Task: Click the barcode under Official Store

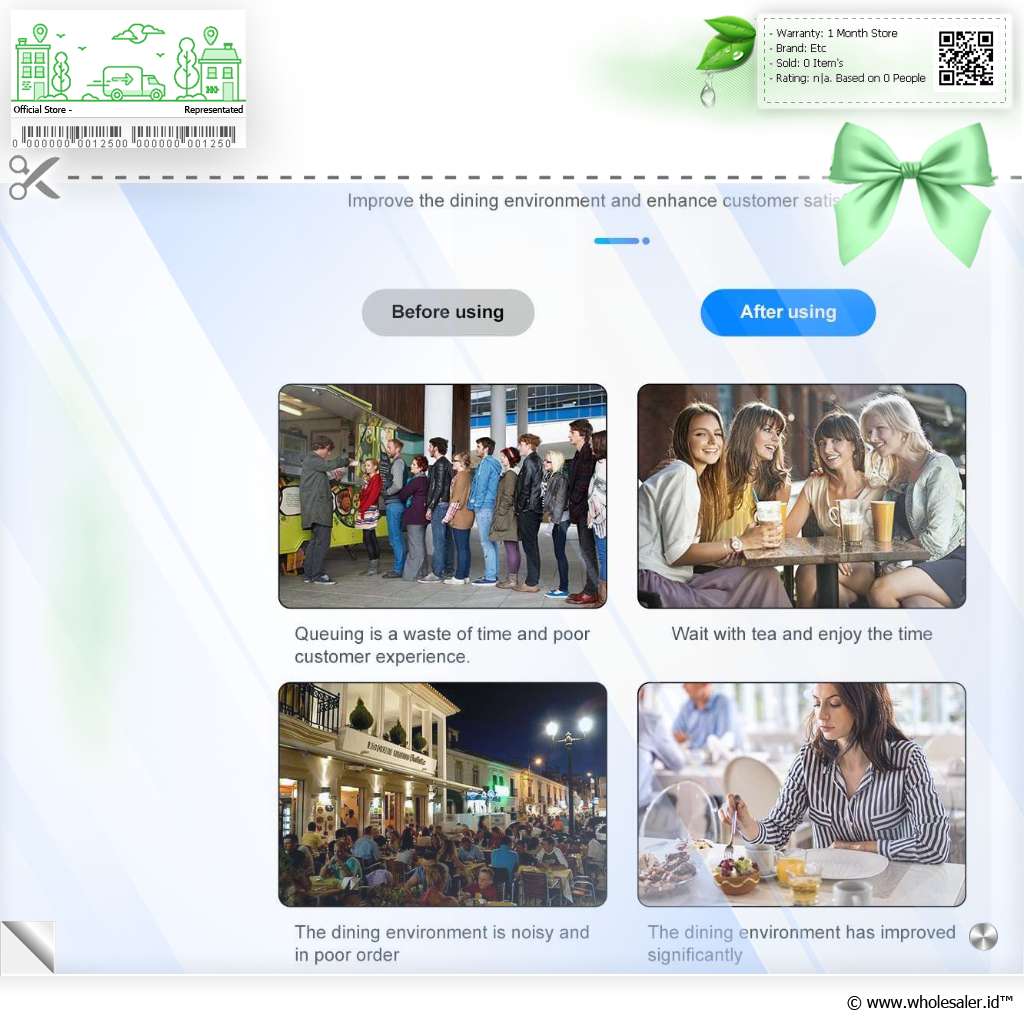Action: [x=124, y=136]
